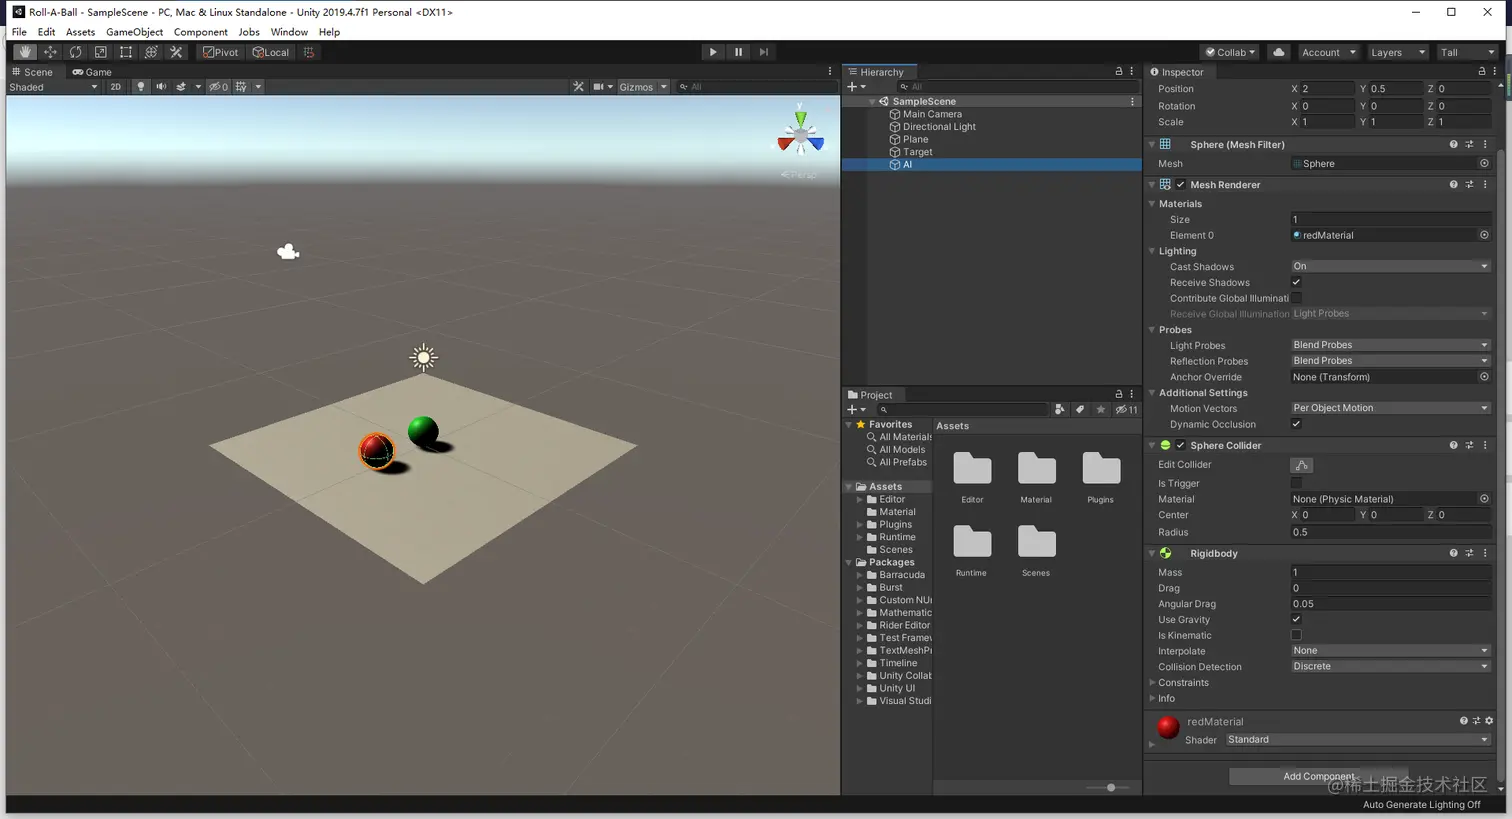Toggle the Use Gravity checkbox
Image resolution: width=1512 pixels, height=819 pixels.
[1296, 619]
